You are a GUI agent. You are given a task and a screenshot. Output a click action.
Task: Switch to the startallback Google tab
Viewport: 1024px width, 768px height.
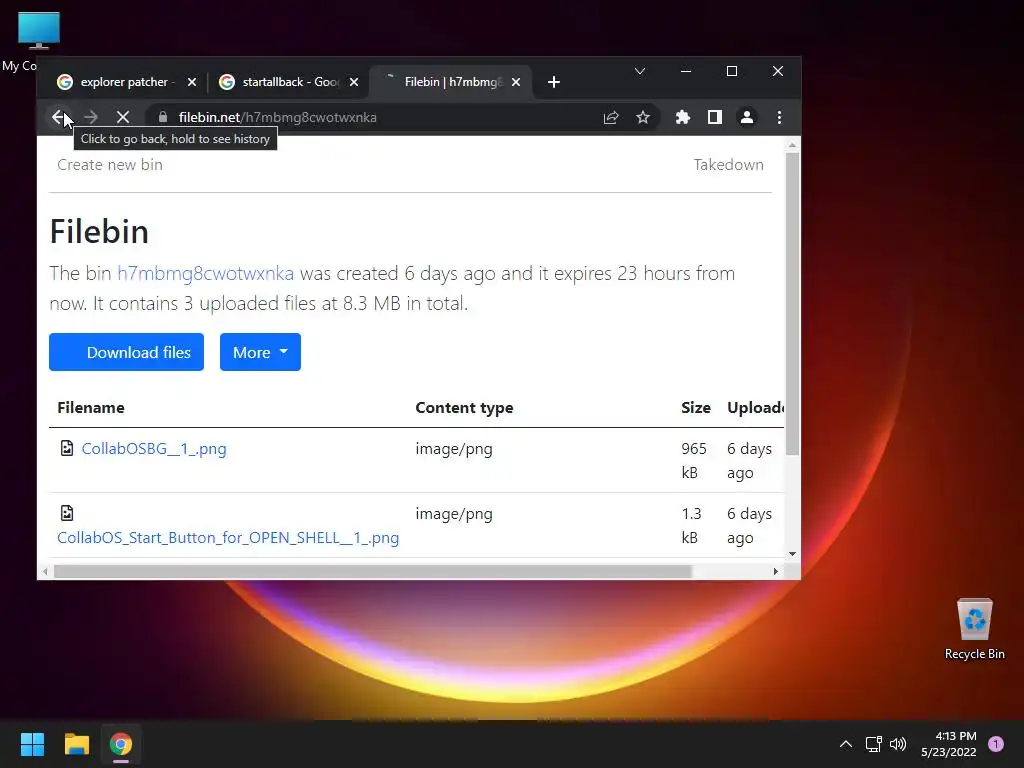[x=287, y=82]
